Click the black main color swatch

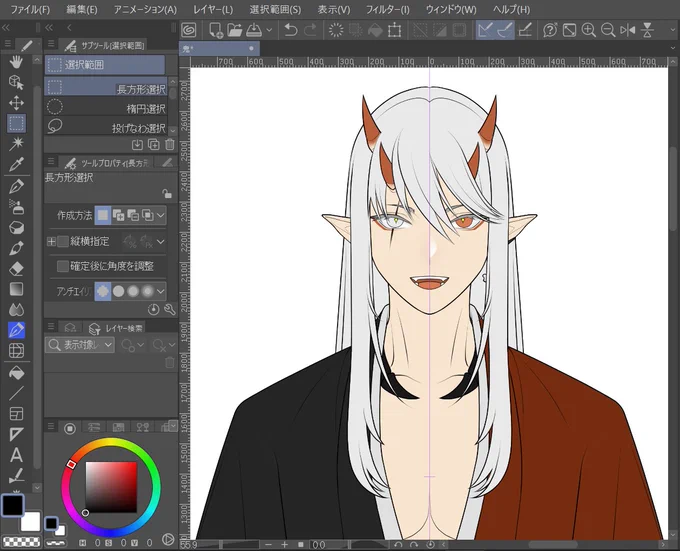13,505
